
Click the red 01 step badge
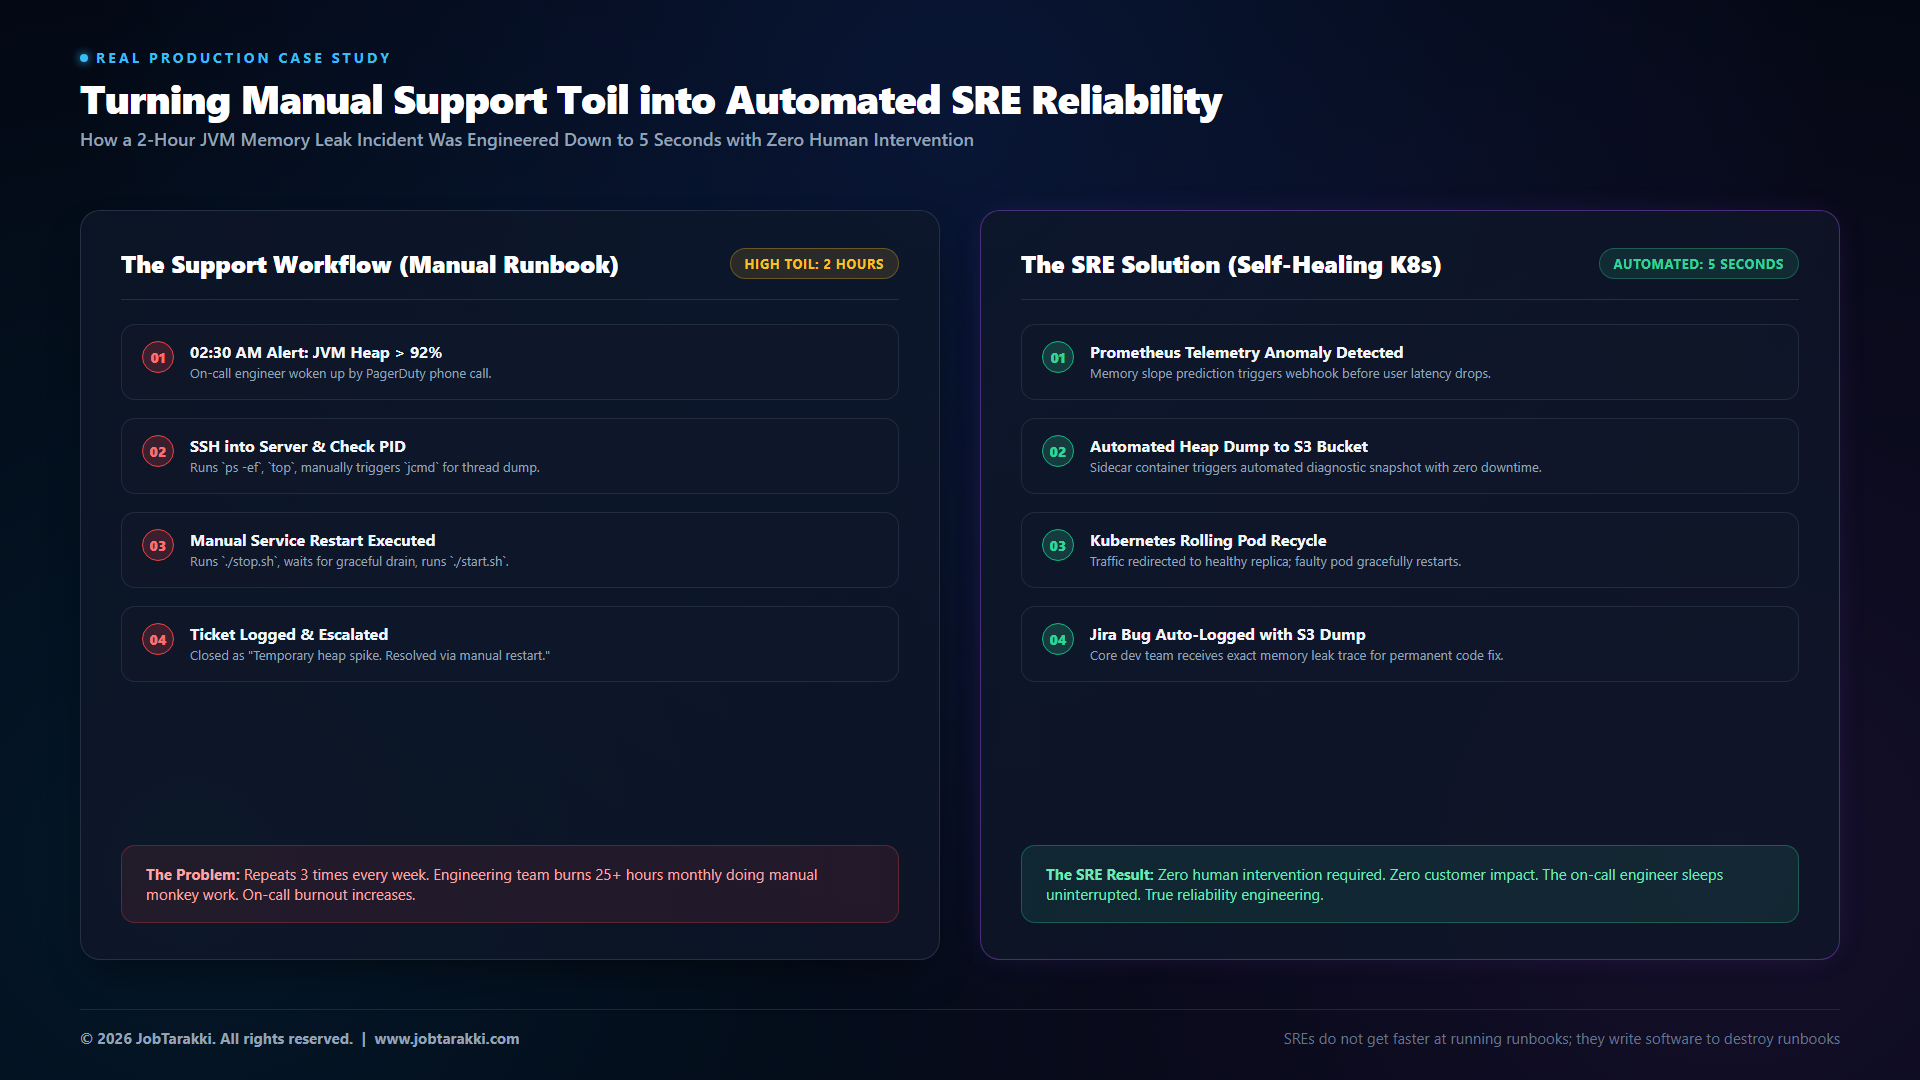[158, 358]
